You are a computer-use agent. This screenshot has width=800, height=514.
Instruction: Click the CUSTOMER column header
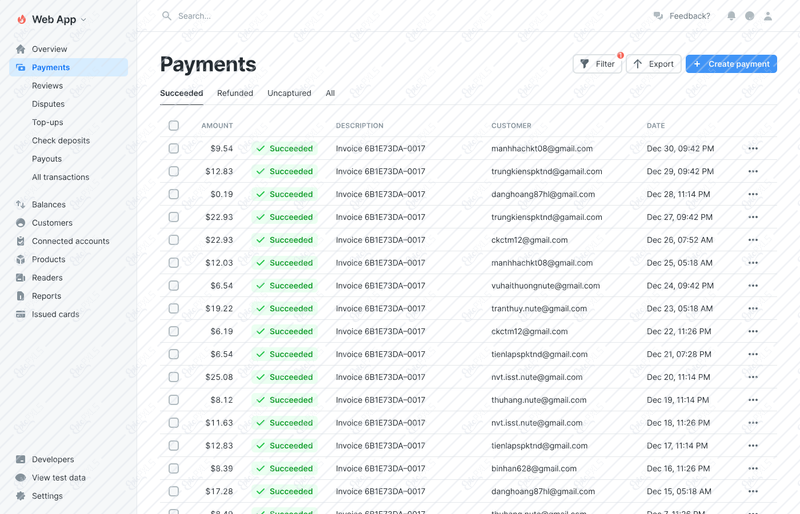(x=511, y=126)
